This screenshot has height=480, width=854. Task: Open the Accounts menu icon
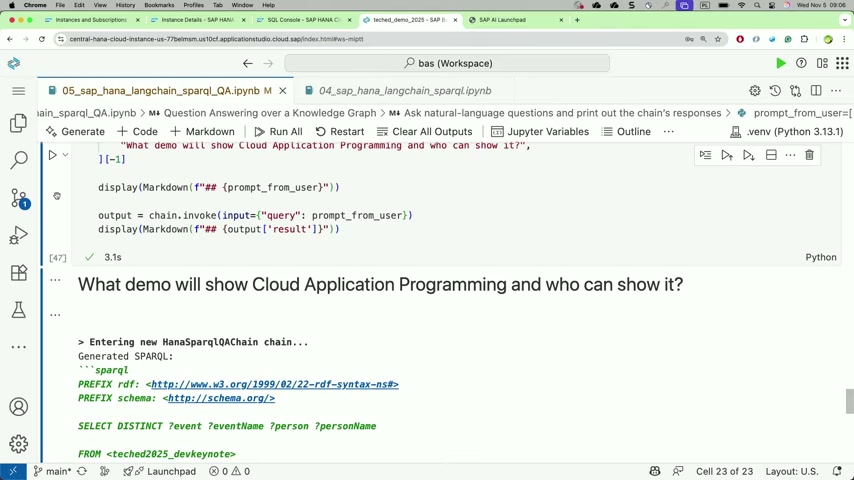pos(19,407)
